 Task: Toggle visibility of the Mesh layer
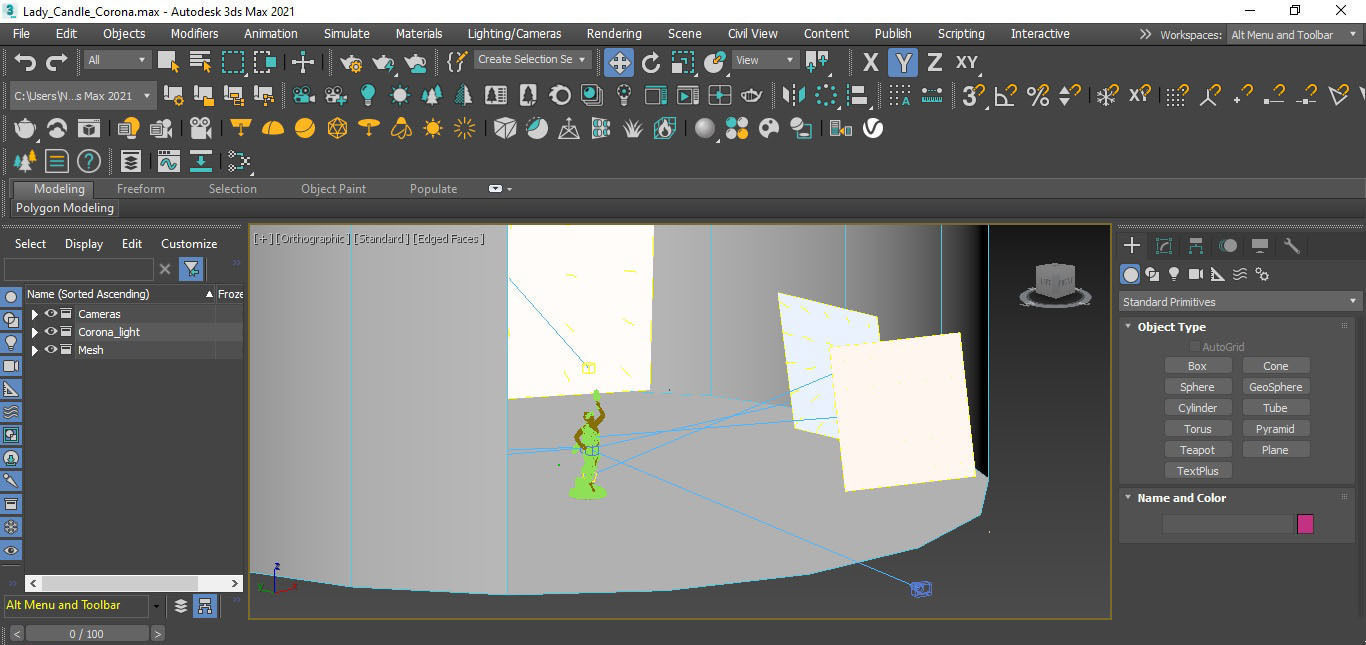51,349
